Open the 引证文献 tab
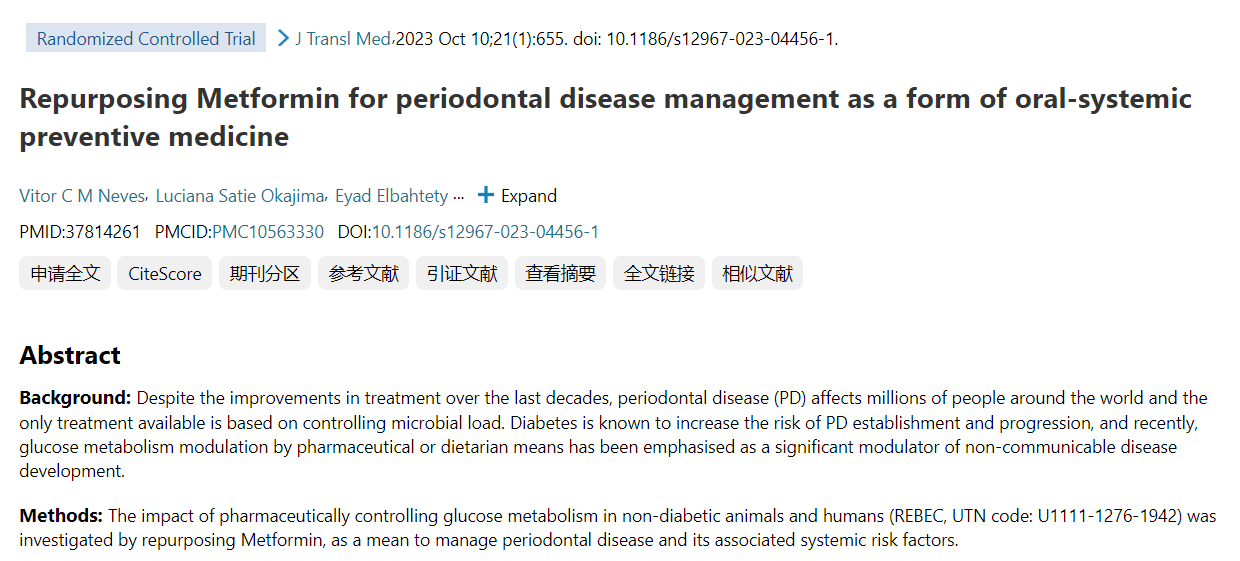The height and width of the screenshot is (561, 1240). (462, 274)
